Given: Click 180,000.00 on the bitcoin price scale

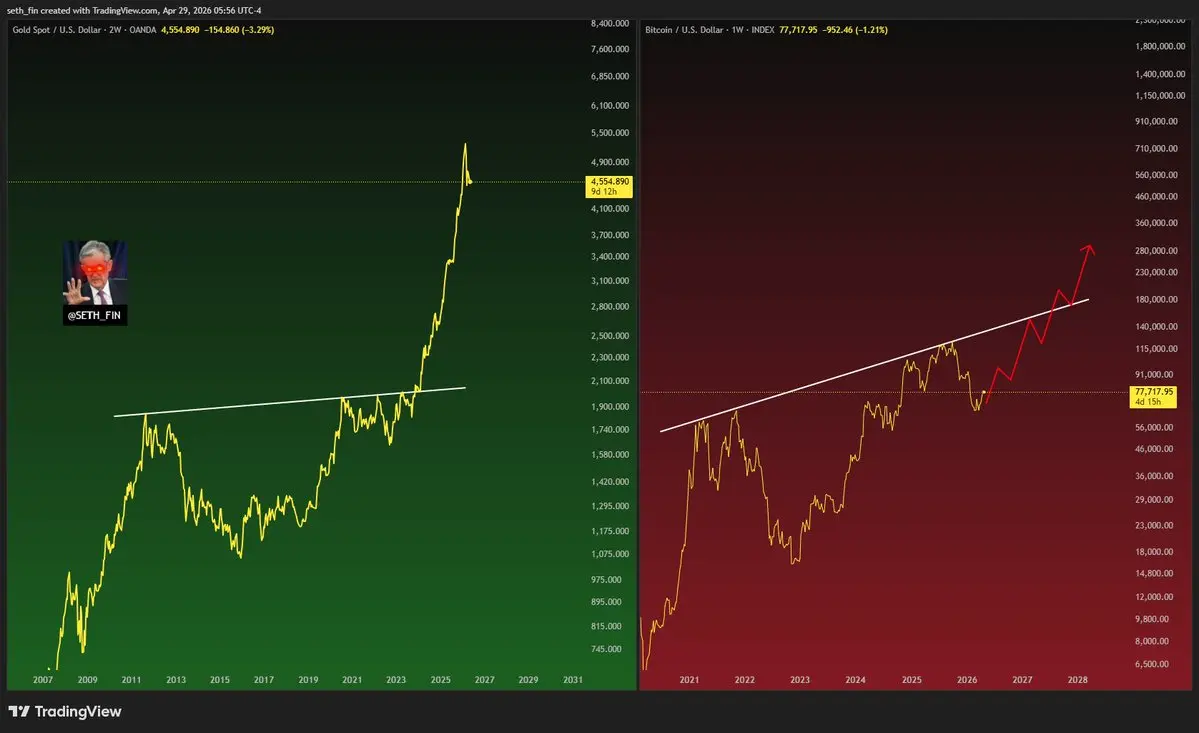Looking at the screenshot, I should pyautogui.click(x=1156, y=300).
